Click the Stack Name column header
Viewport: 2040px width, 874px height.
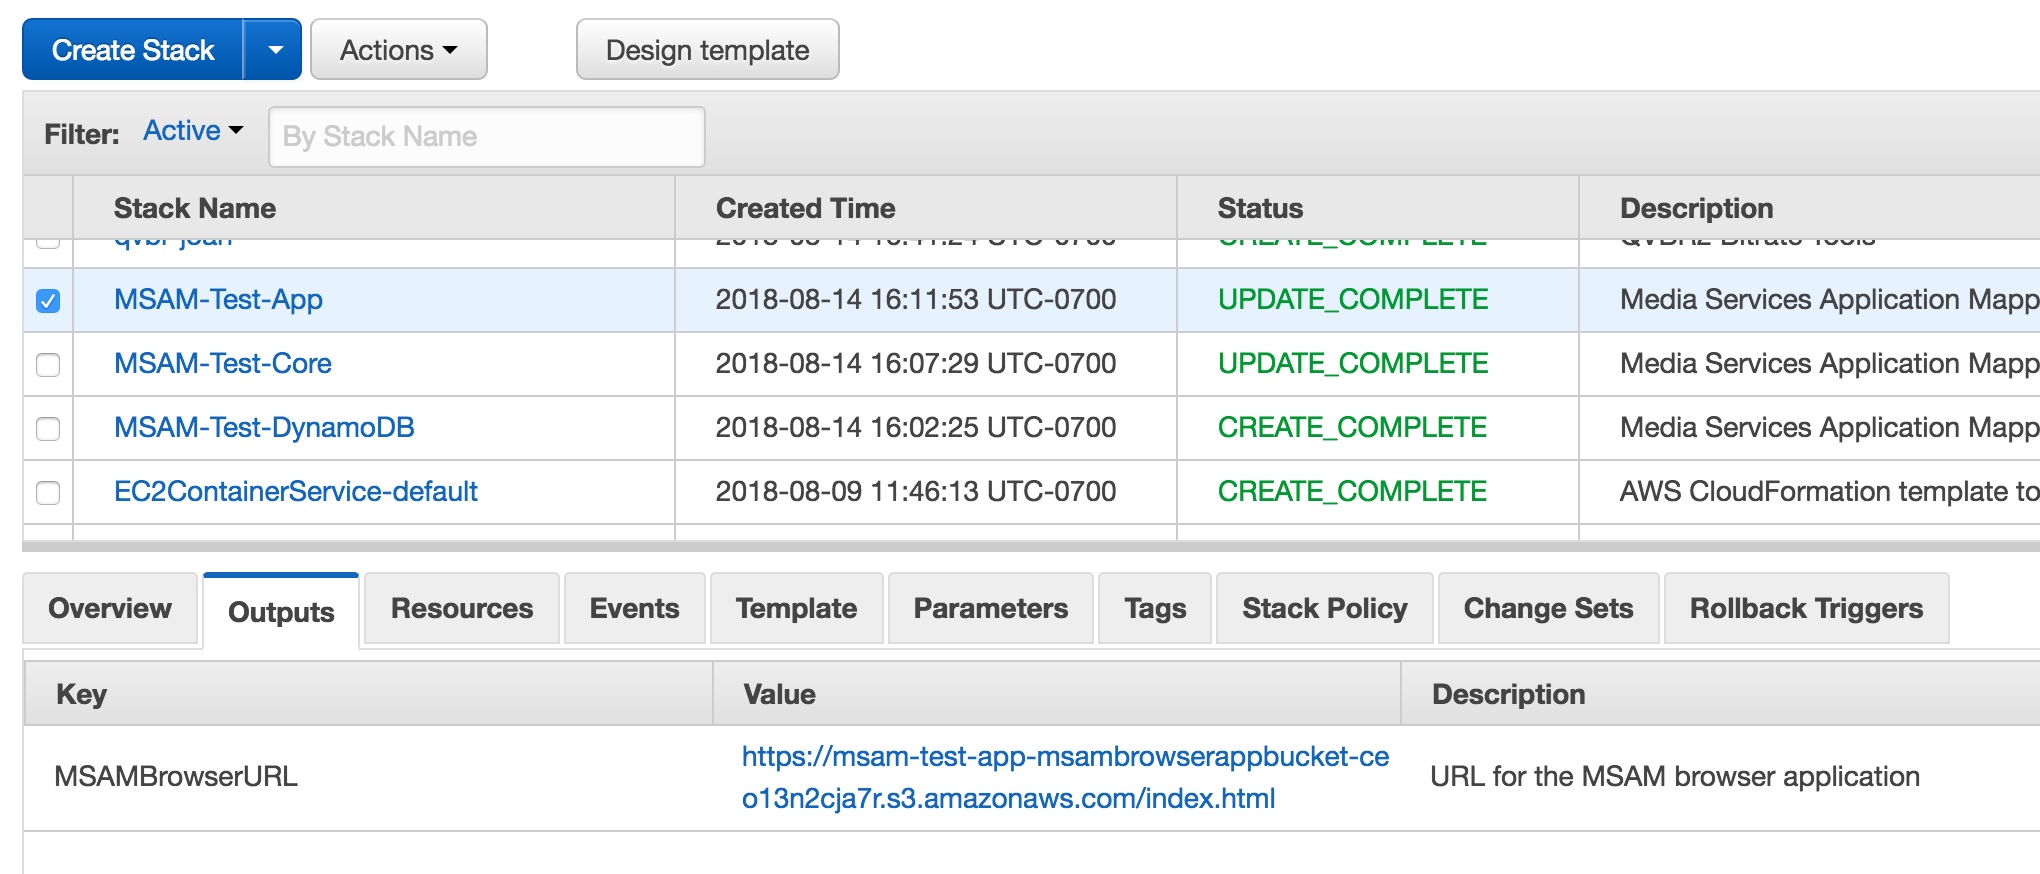coord(374,208)
